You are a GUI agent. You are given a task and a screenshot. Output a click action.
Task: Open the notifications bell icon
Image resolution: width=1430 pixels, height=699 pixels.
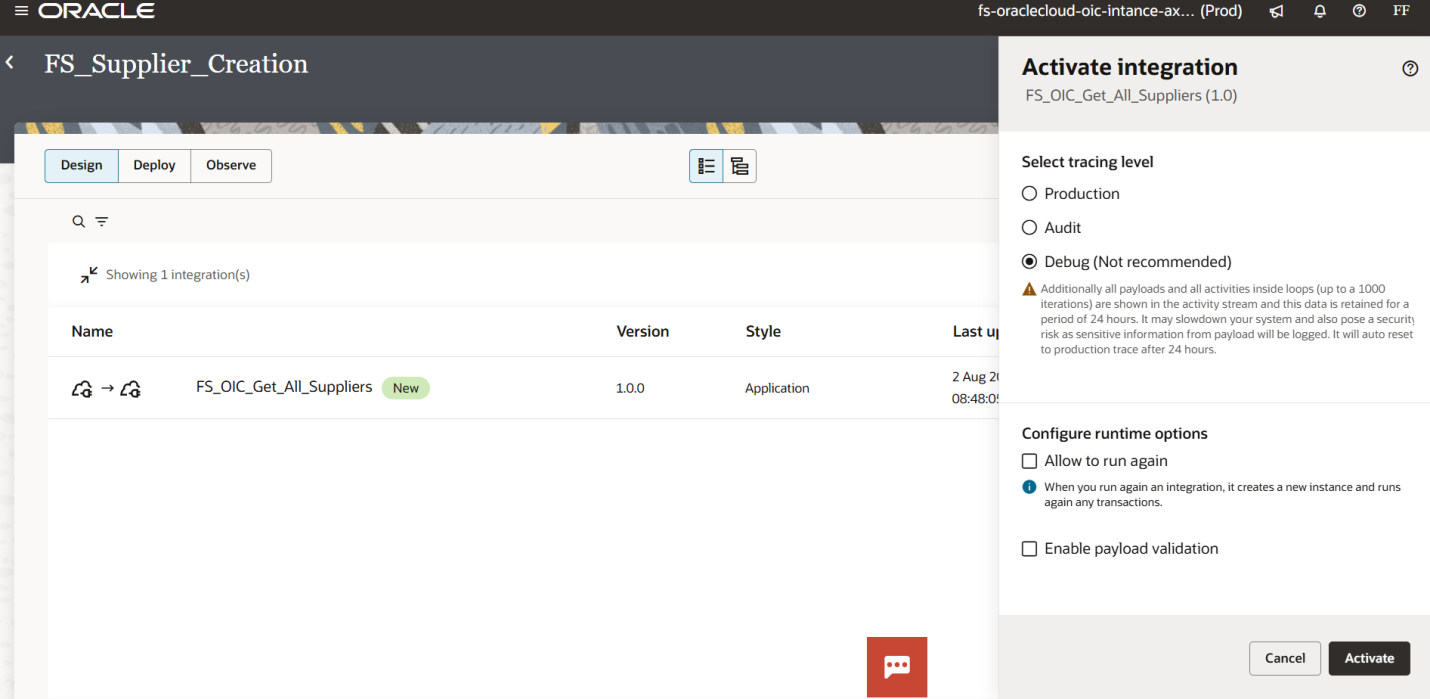point(1320,11)
